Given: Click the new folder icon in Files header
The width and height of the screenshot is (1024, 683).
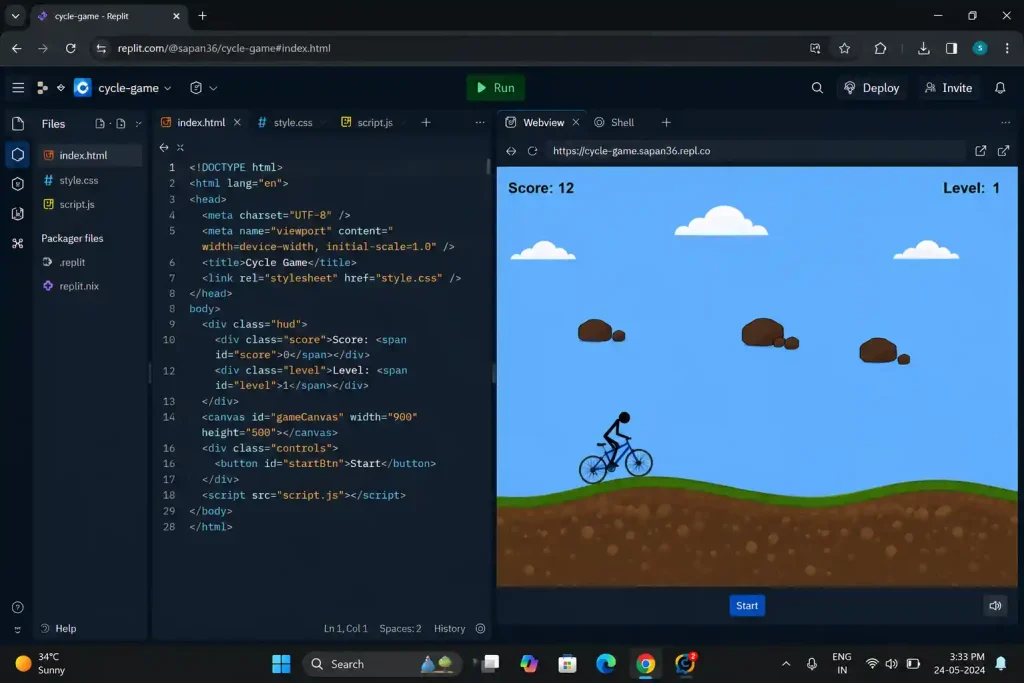Looking at the screenshot, I should (x=121, y=123).
